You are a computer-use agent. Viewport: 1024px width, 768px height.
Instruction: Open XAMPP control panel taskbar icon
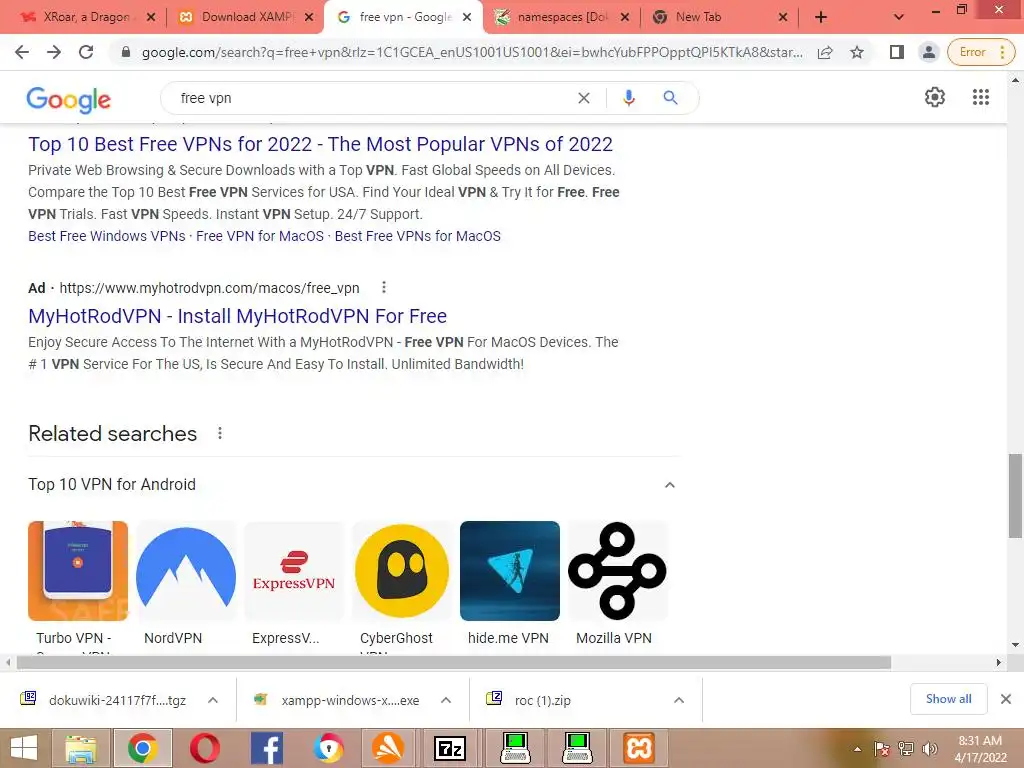[x=637, y=748]
